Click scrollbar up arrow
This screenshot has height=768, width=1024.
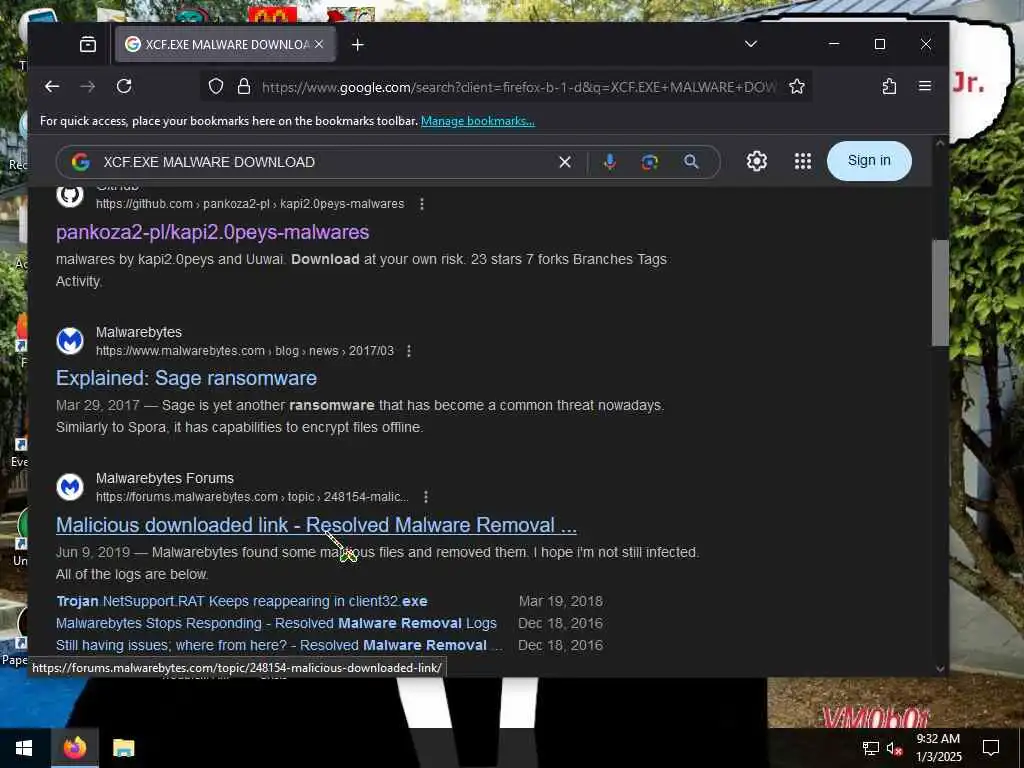tap(940, 144)
